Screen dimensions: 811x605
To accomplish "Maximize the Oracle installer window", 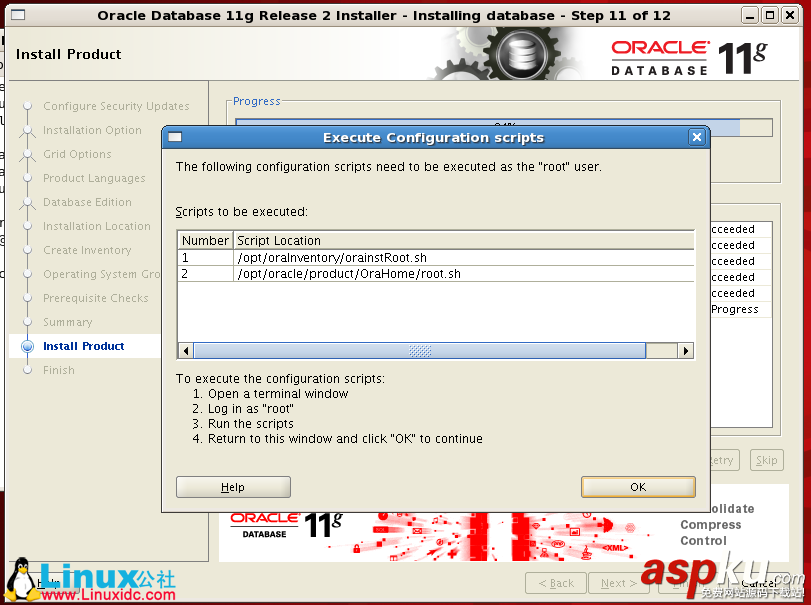I will click(x=770, y=16).
